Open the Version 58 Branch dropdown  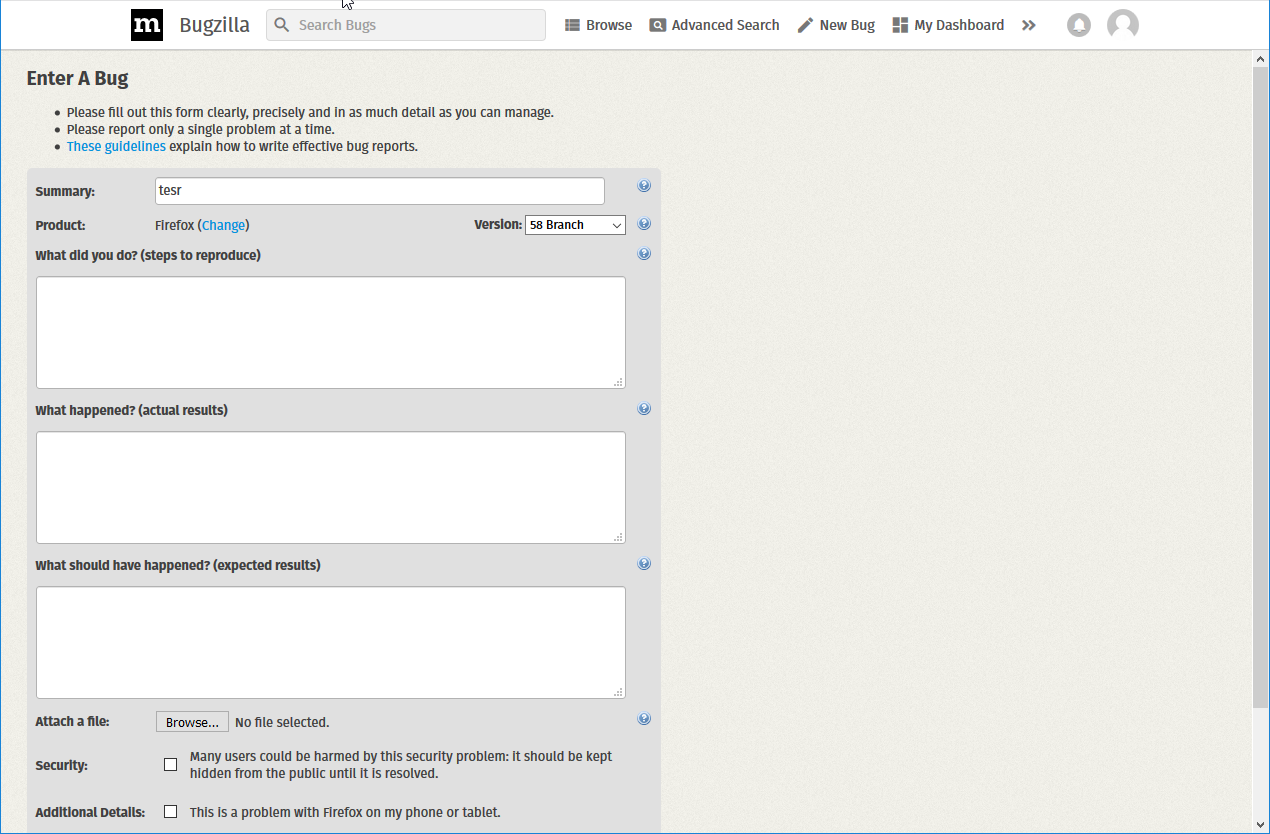click(x=575, y=225)
